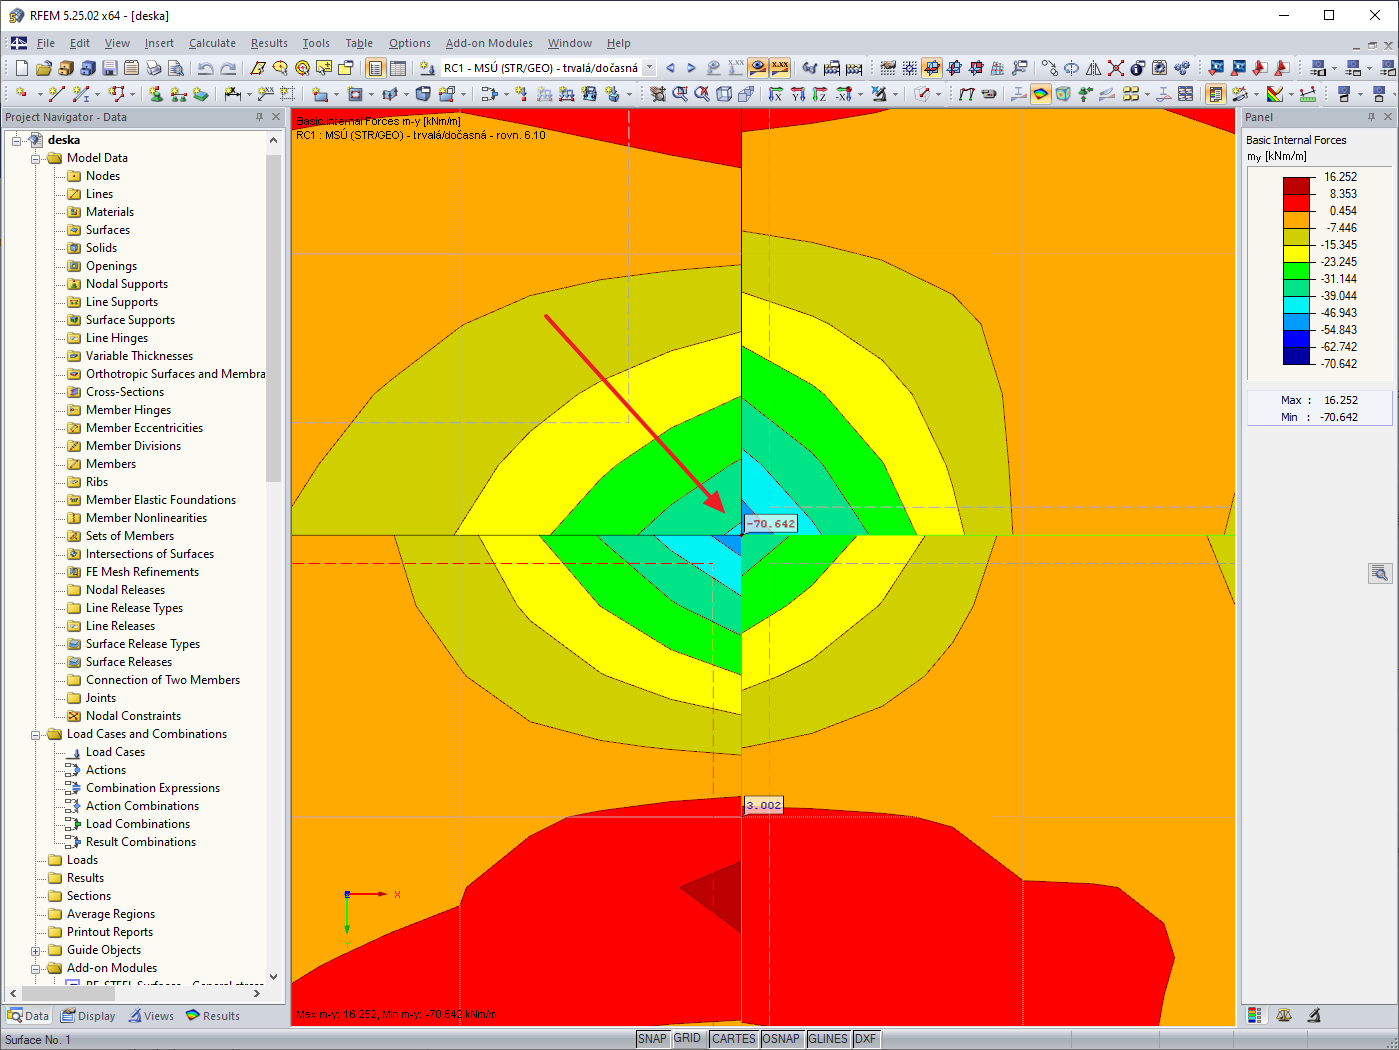Image resolution: width=1399 pixels, height=1050 pixels.
Task: Toggle OSNAP in the status bar
Action: pos(781,1039)
